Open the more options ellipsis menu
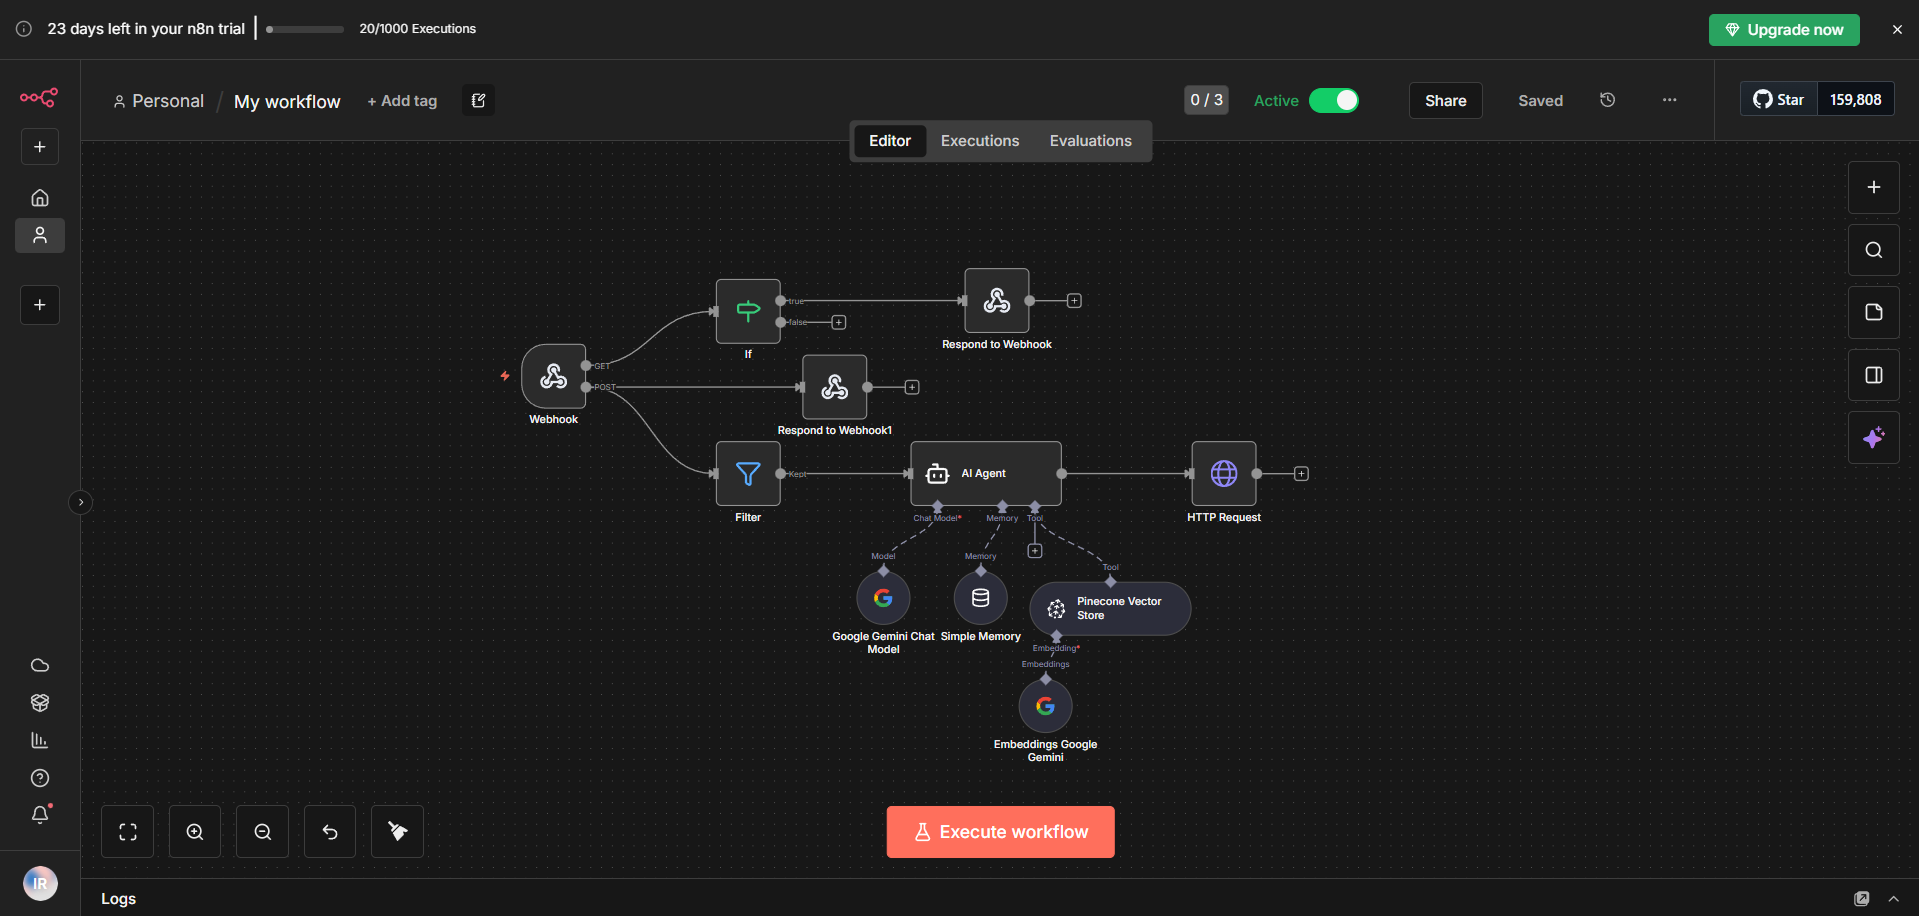Image resolution: width=1919 pixels, height=916 pixels. tap(1668, 100)
